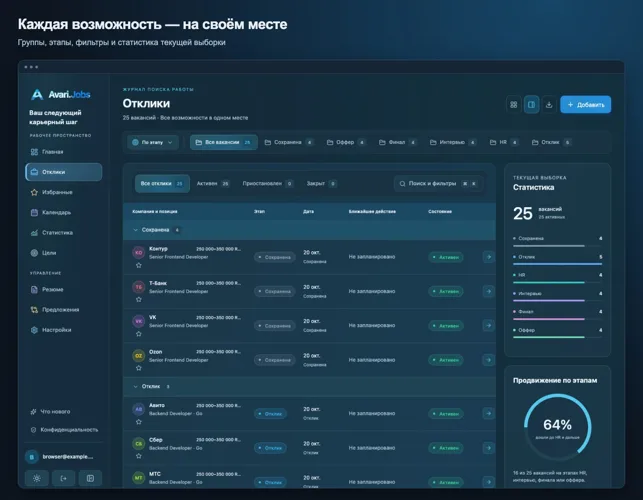The image size is (643, 500).
Task: Open the Т-Банк row arrow
Action: click(488, 291)
